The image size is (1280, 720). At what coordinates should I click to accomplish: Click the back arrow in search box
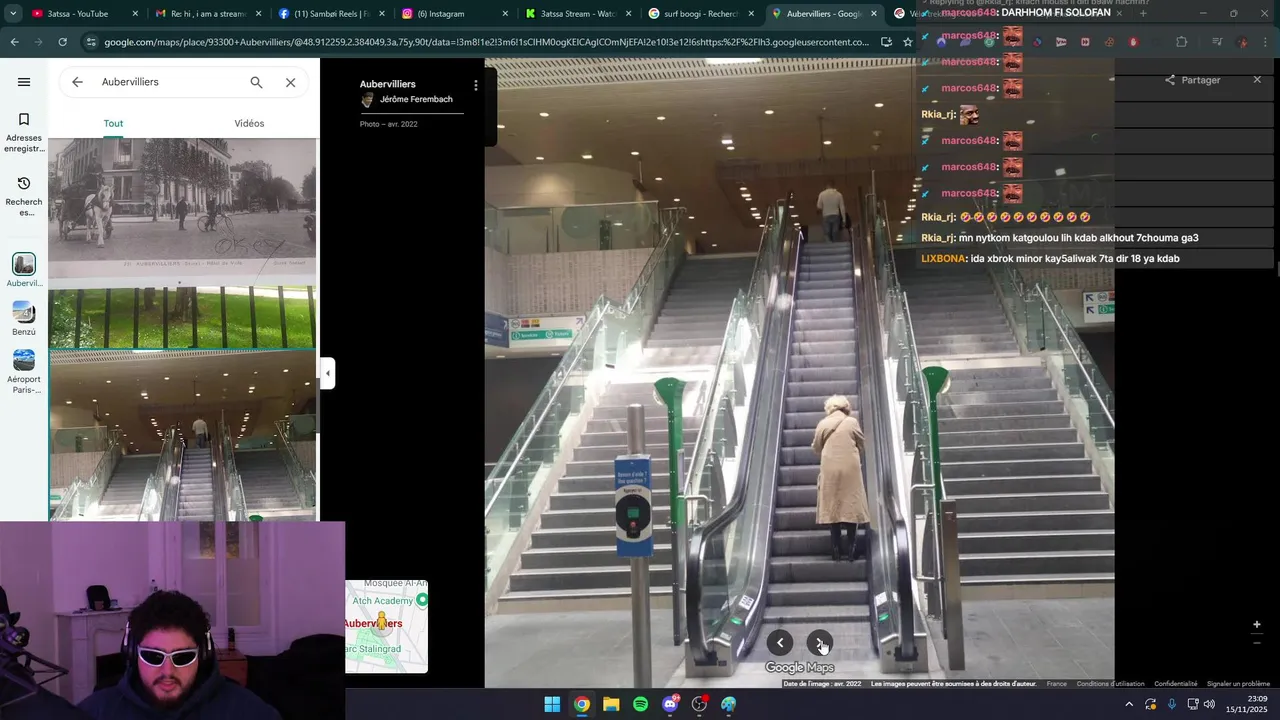coord(77,82)
